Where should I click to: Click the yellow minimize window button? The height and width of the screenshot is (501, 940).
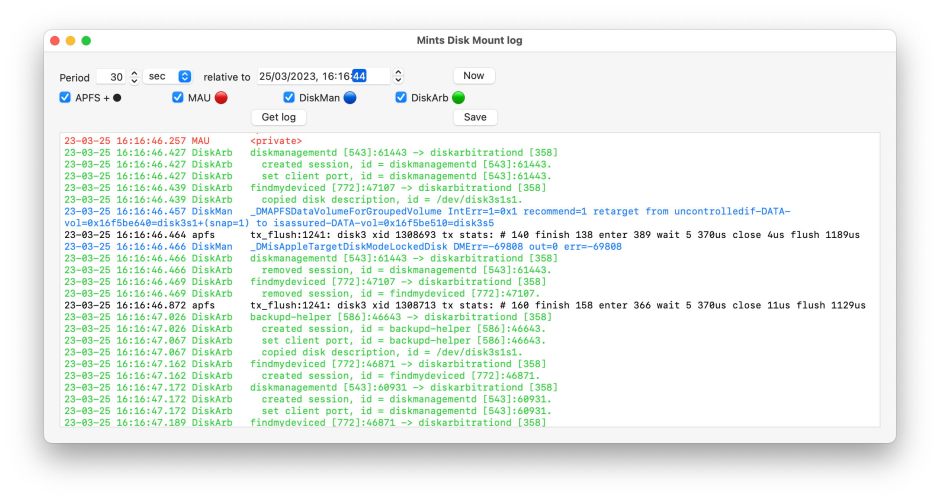[70, 41]
